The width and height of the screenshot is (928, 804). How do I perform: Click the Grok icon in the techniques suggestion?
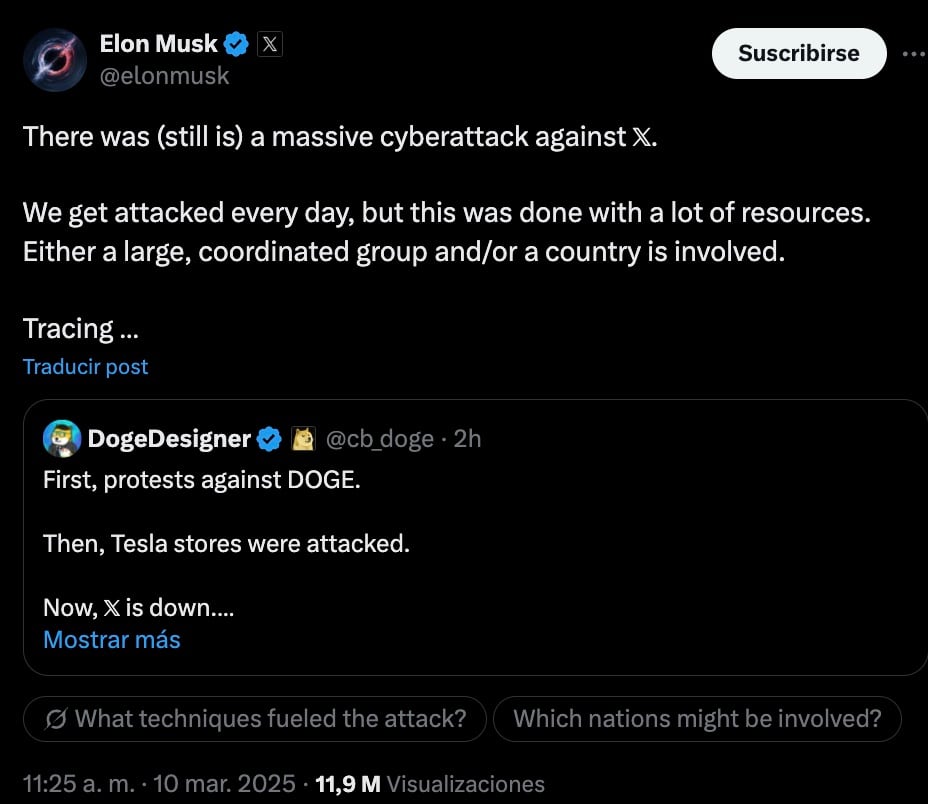(56, 718)
